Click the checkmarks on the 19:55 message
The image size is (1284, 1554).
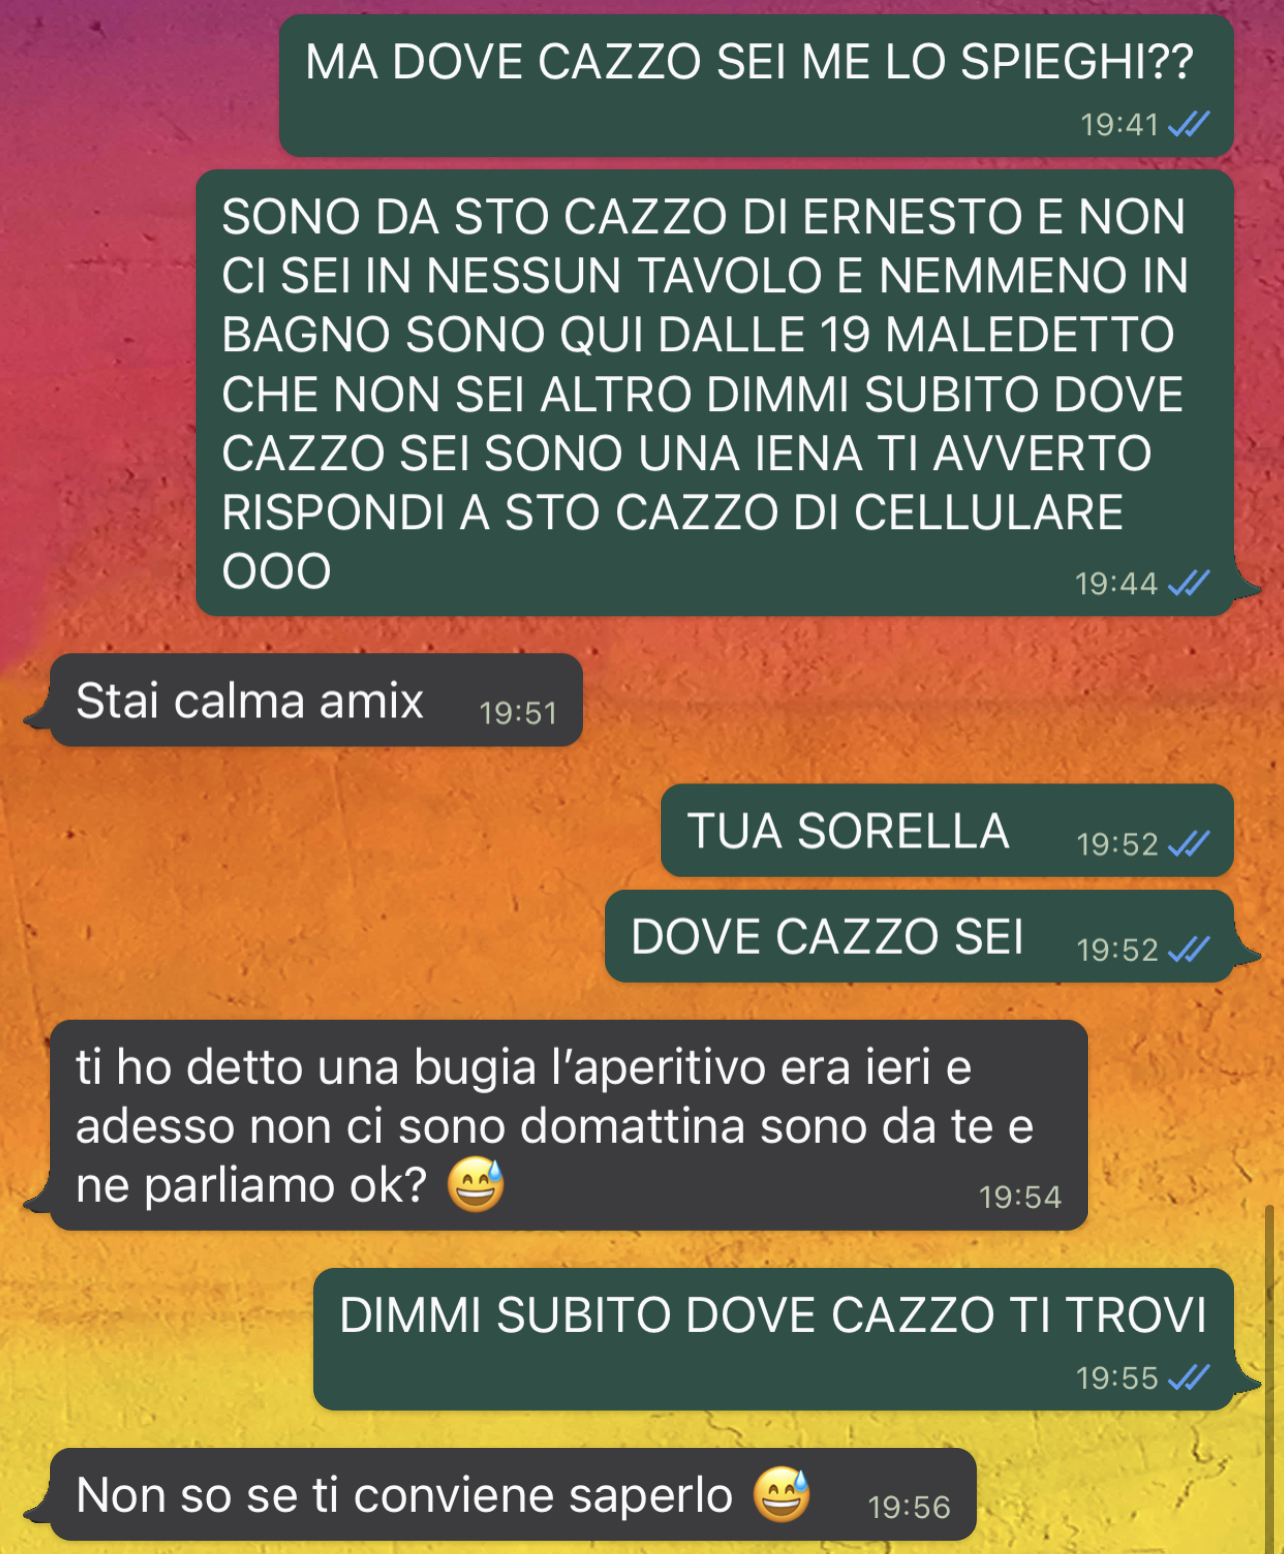click(1189, 1378)
